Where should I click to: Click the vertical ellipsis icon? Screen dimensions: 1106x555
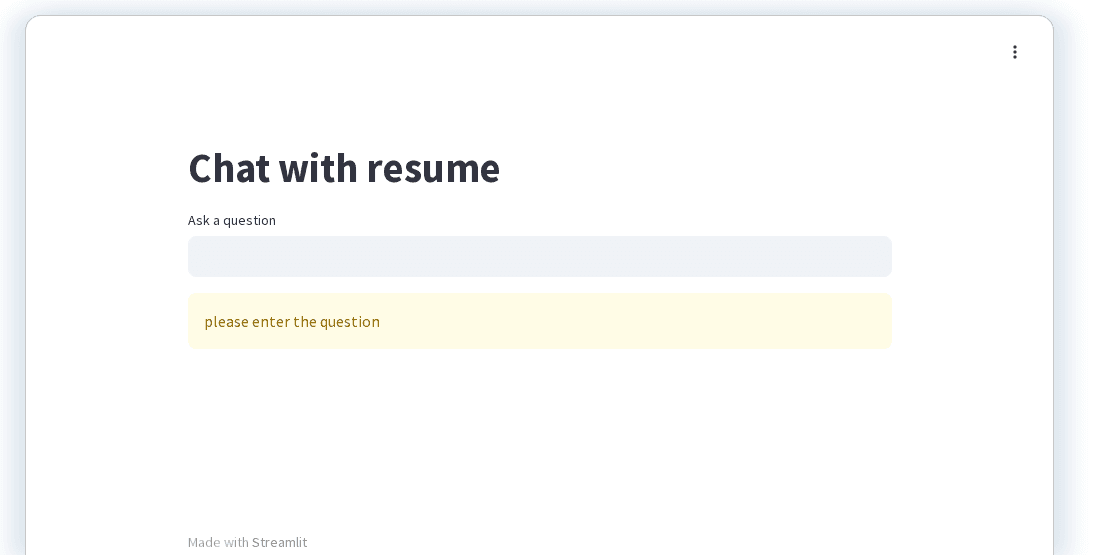(1015, 52)
